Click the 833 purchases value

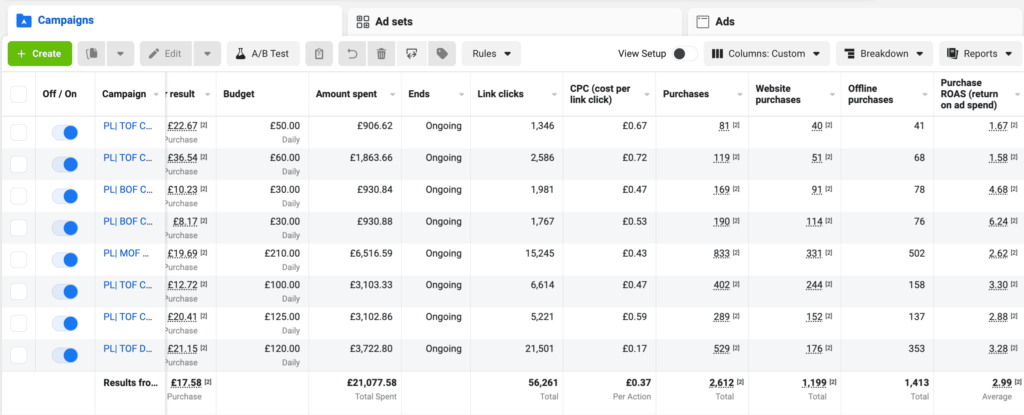pos(722,253)
